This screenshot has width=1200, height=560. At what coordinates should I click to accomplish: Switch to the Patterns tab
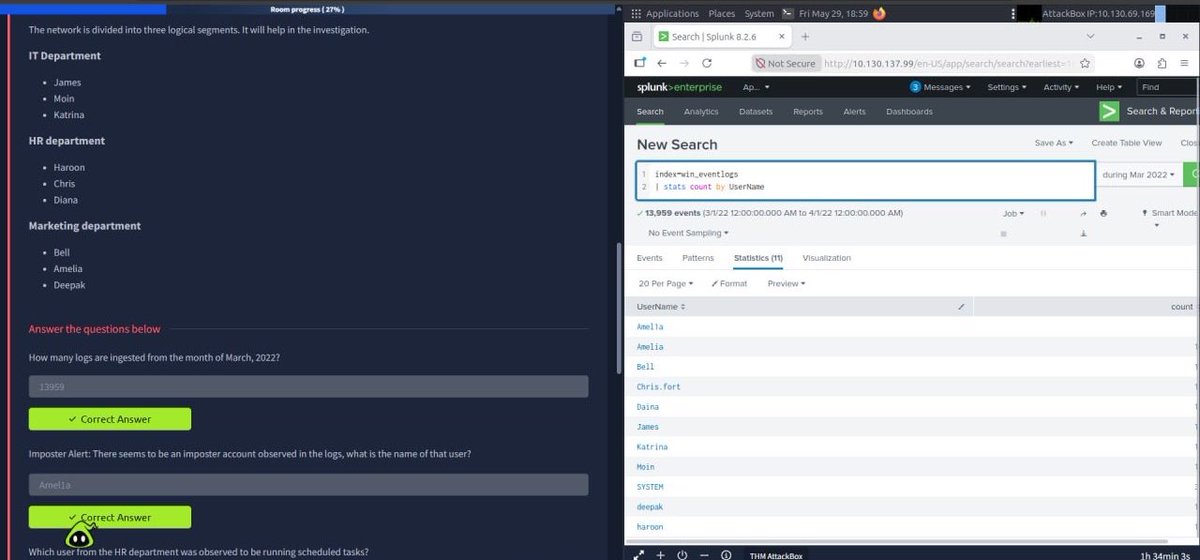(698, 258)
